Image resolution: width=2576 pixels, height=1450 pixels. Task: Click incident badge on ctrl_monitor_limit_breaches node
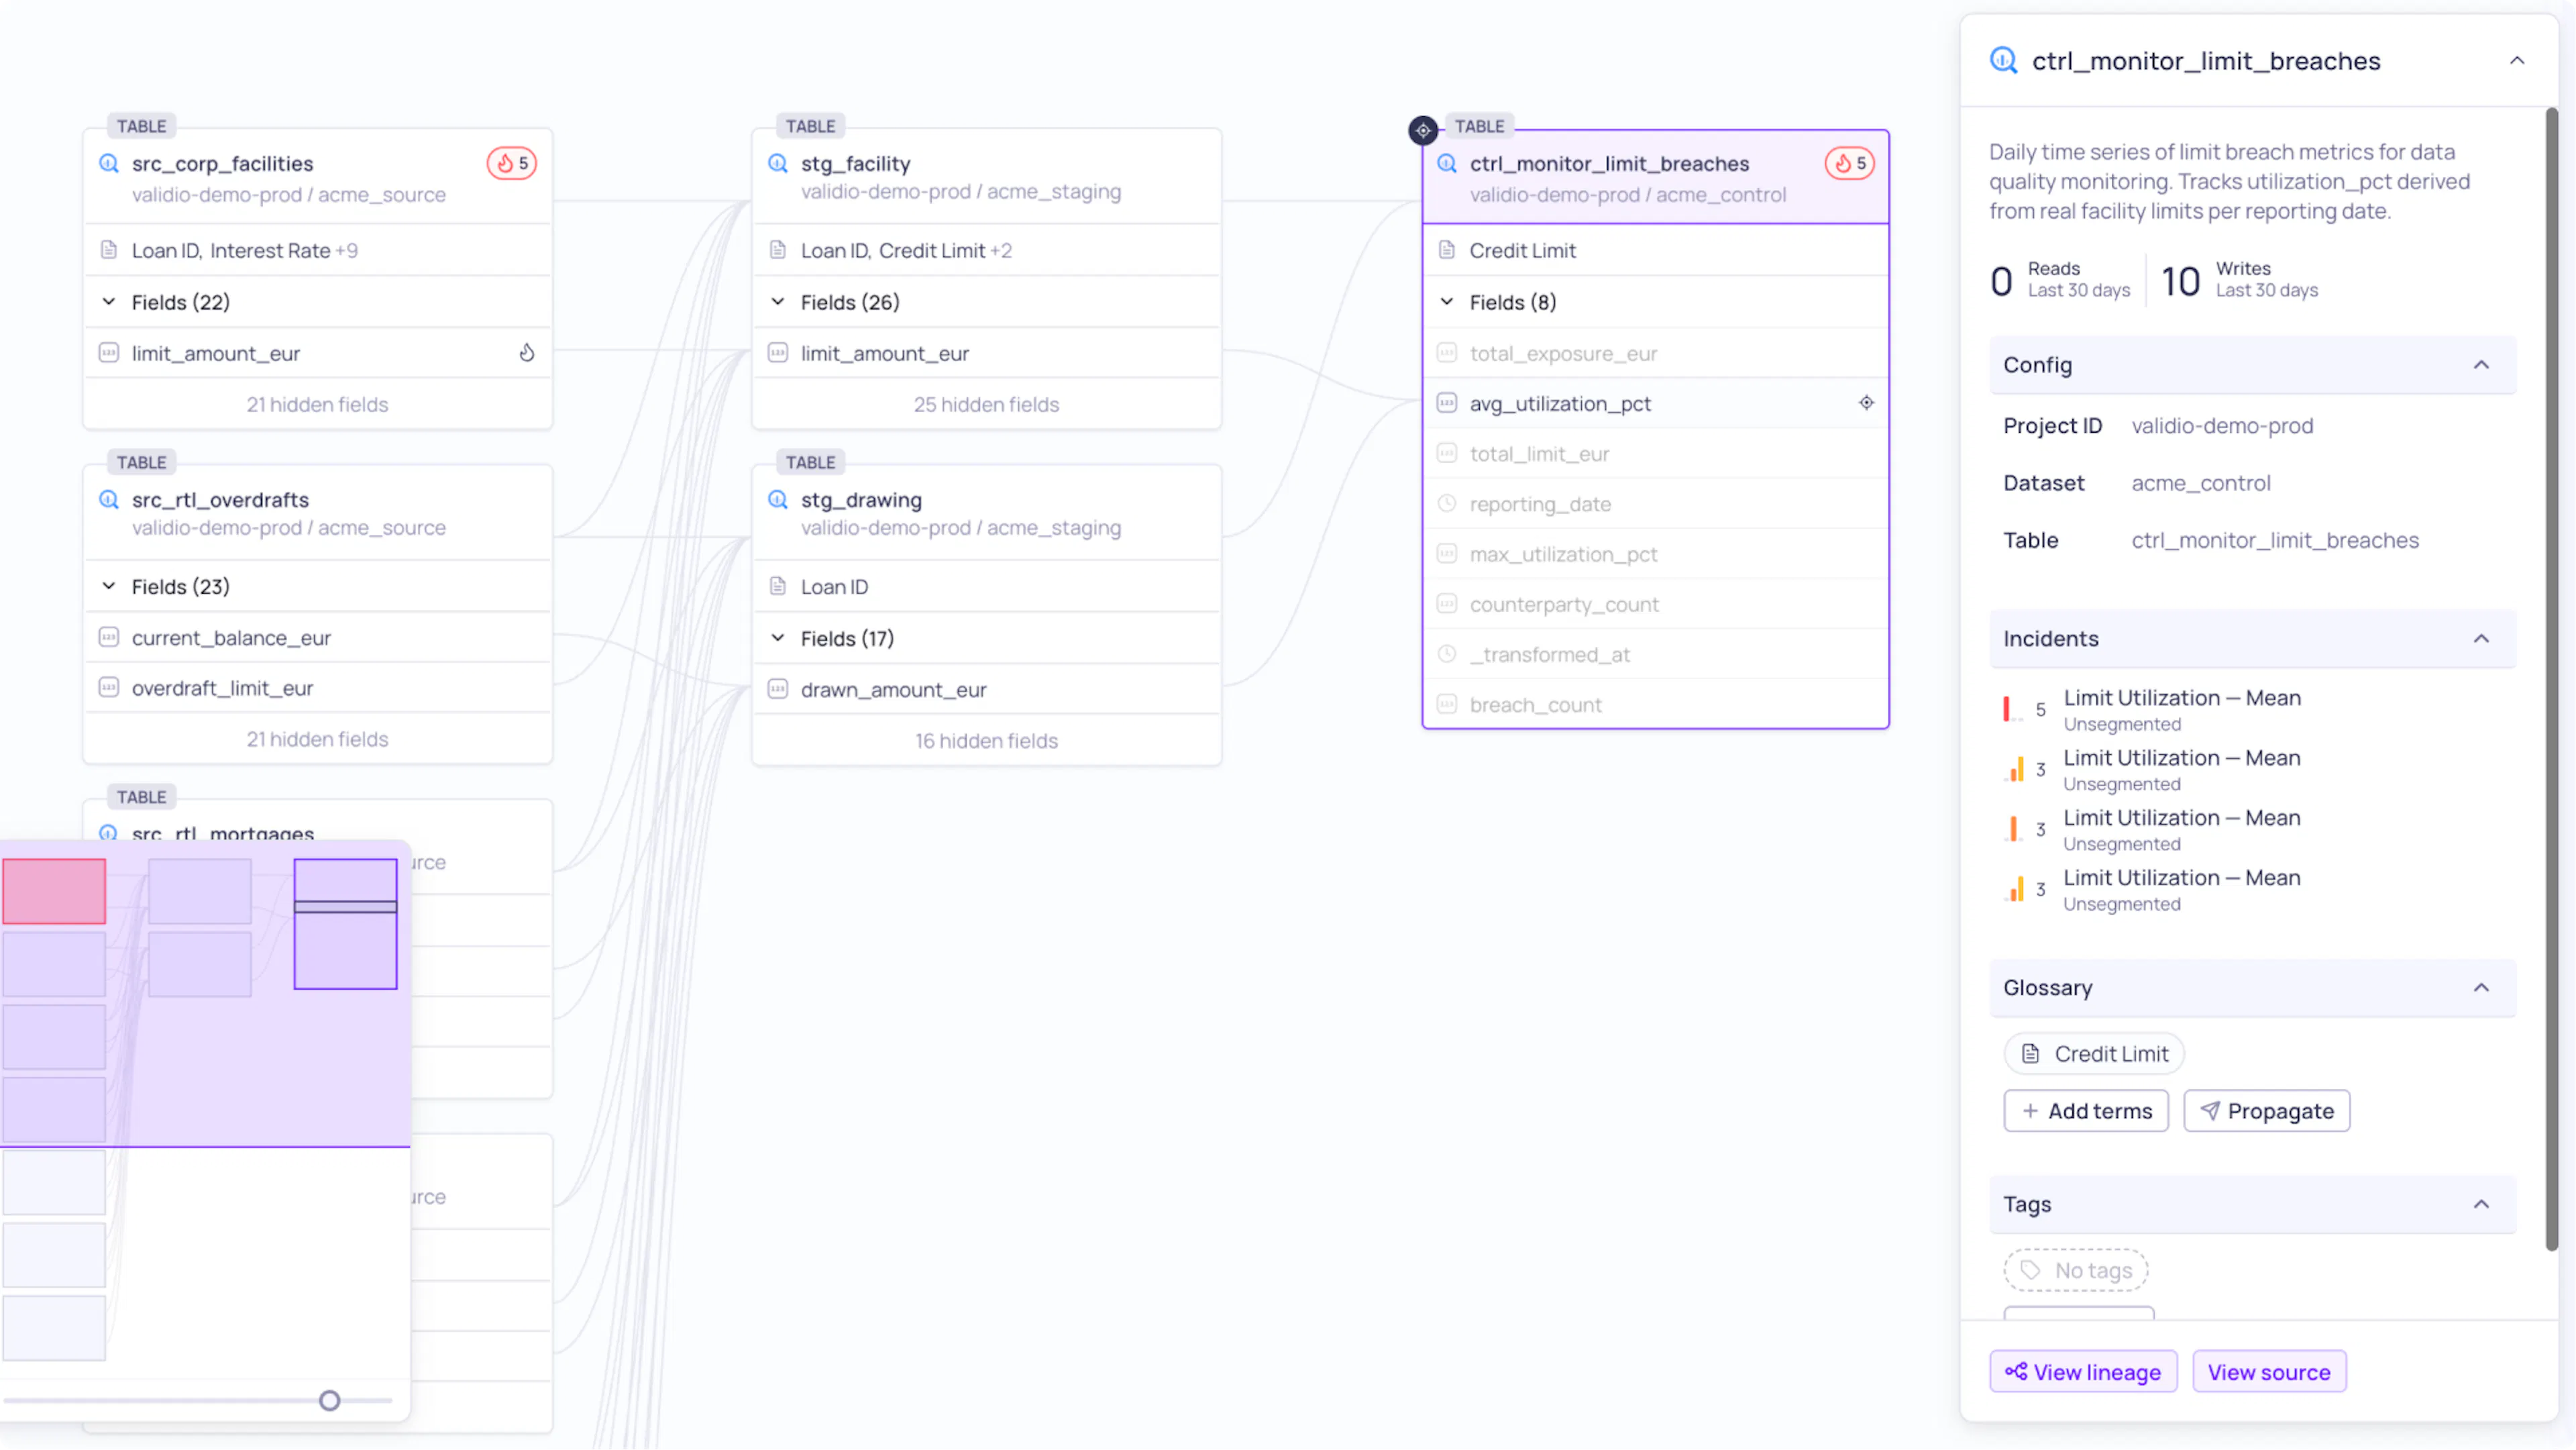1850,163
